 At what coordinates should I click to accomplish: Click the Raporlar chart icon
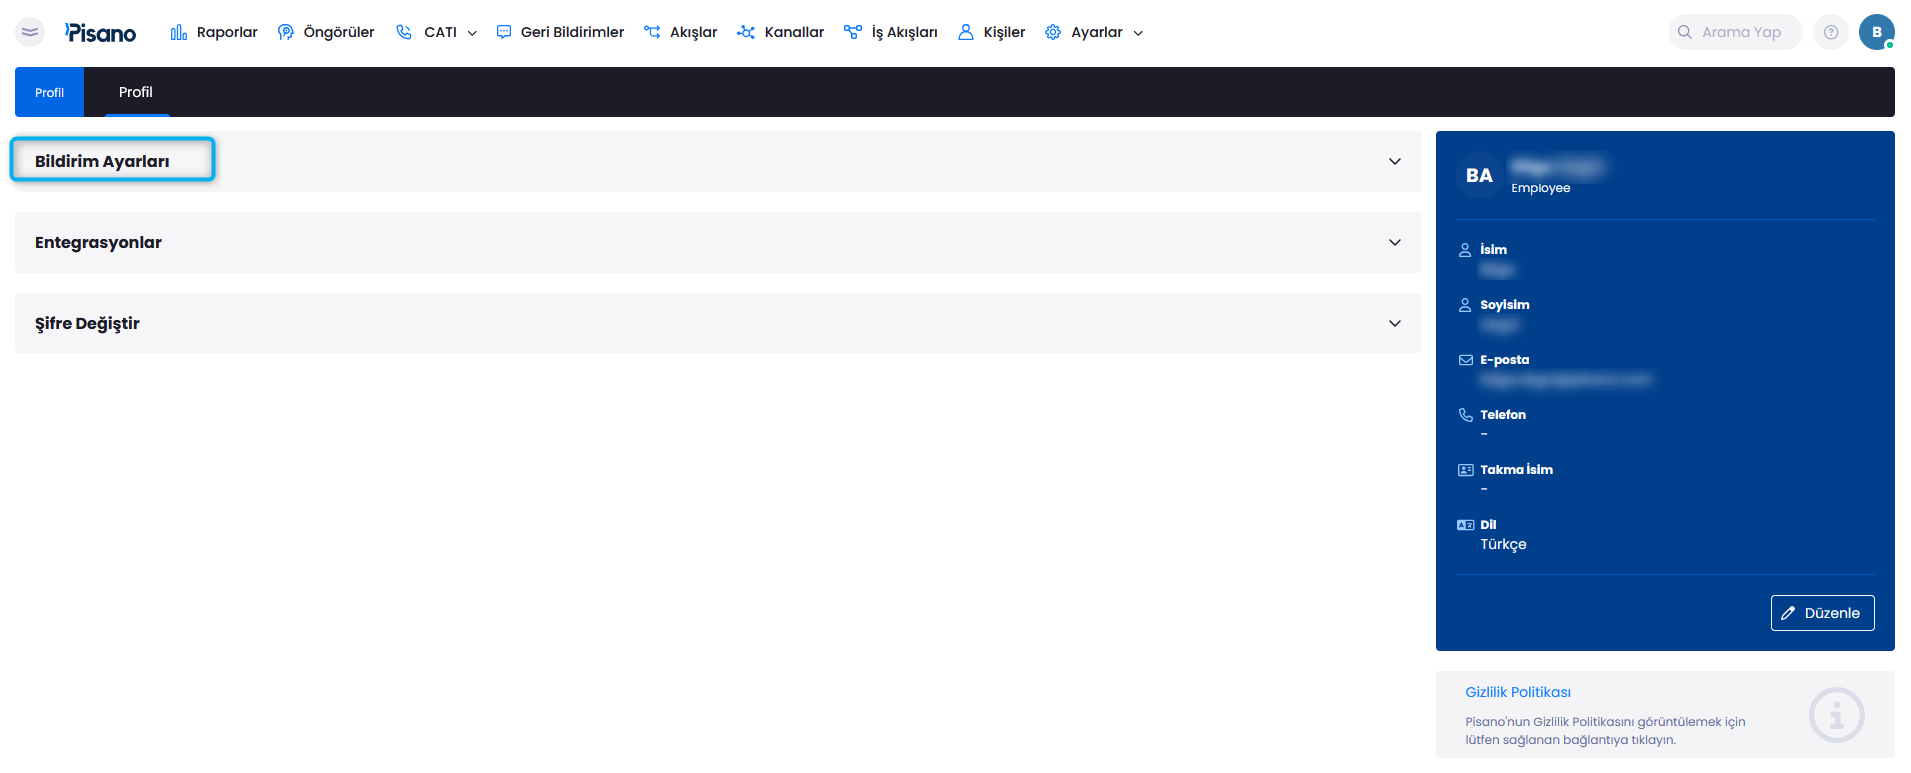click(179, 32)
